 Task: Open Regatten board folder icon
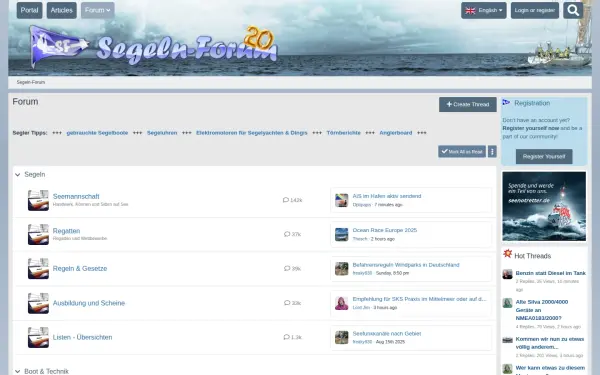point(38,234)
